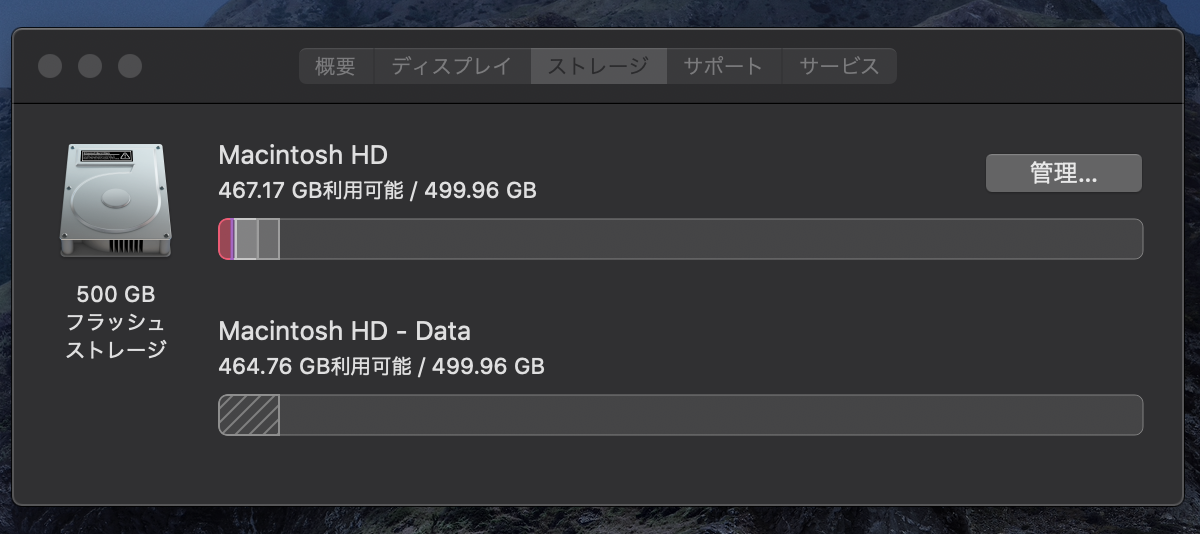Close the system information window
Screen dimensions: 1200x534
[x=50, y=67]
